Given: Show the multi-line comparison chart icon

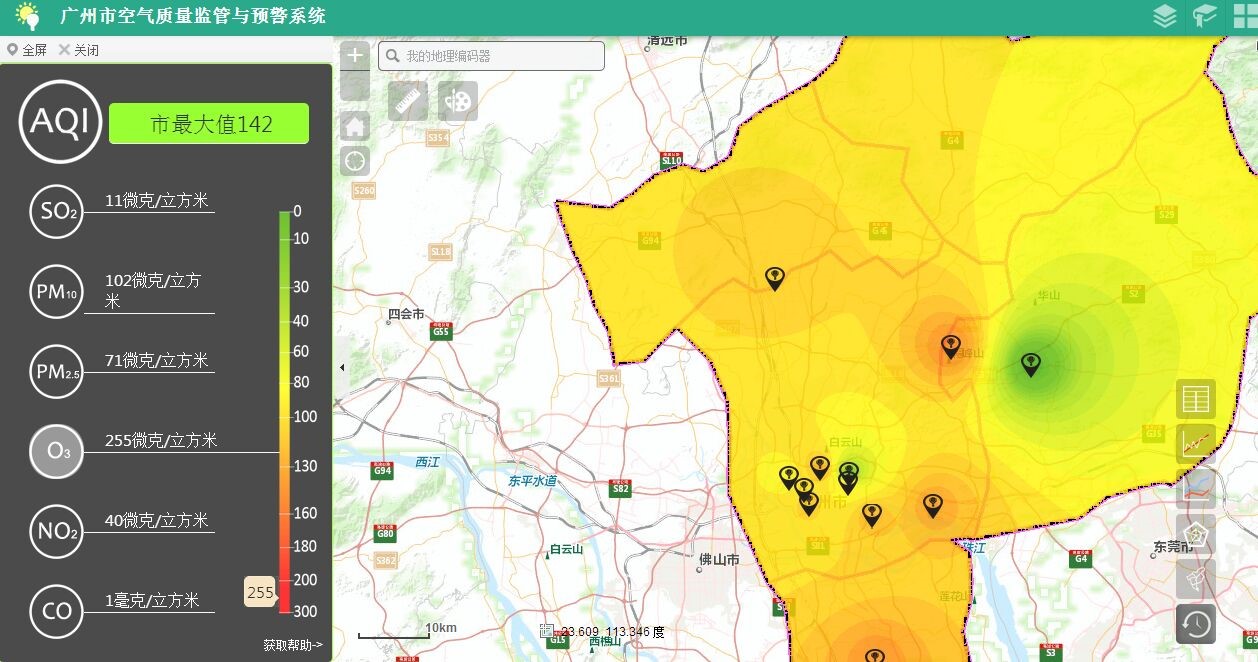Looking at the screenshot, I should click(x=1196, y=489).
